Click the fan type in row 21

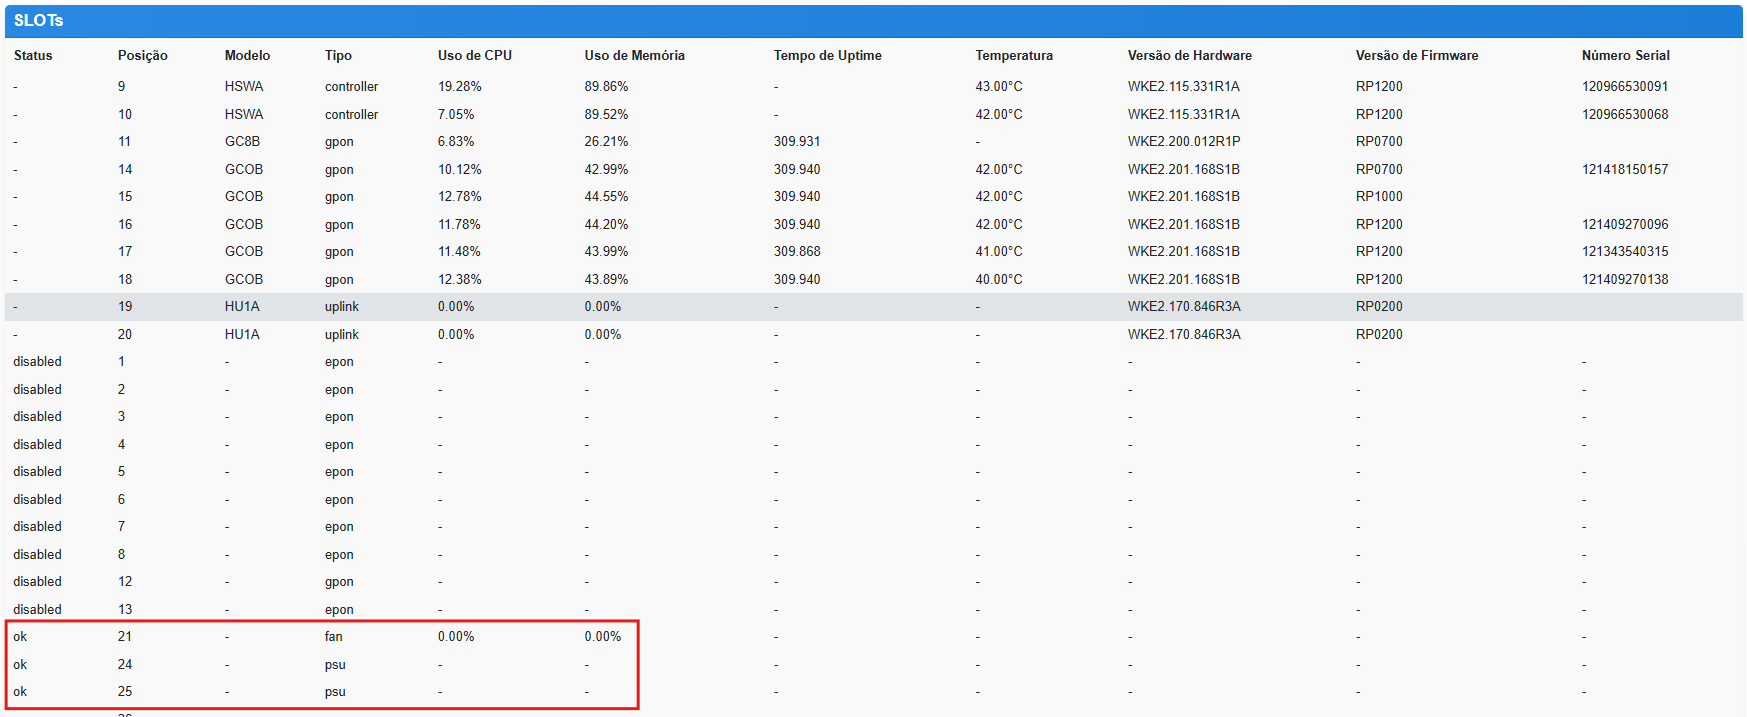(333, 637)
